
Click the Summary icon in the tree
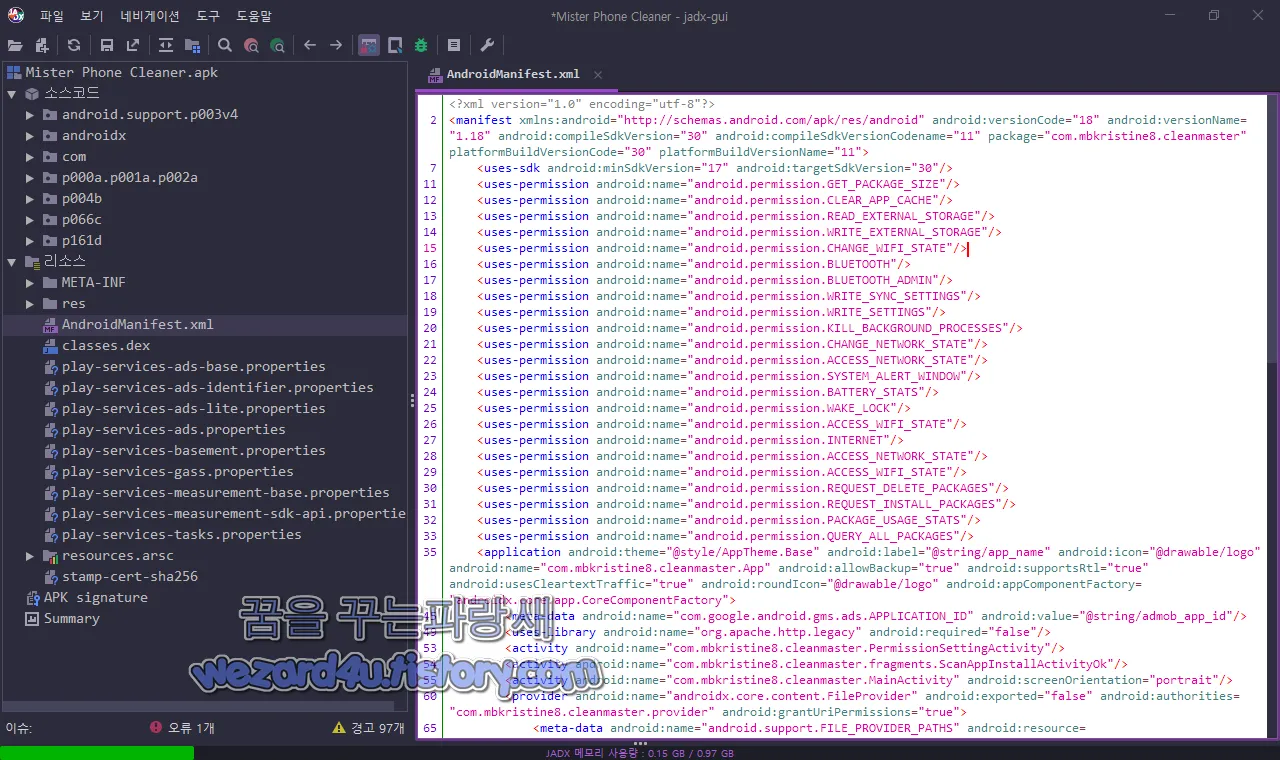(x=33, y=619)
